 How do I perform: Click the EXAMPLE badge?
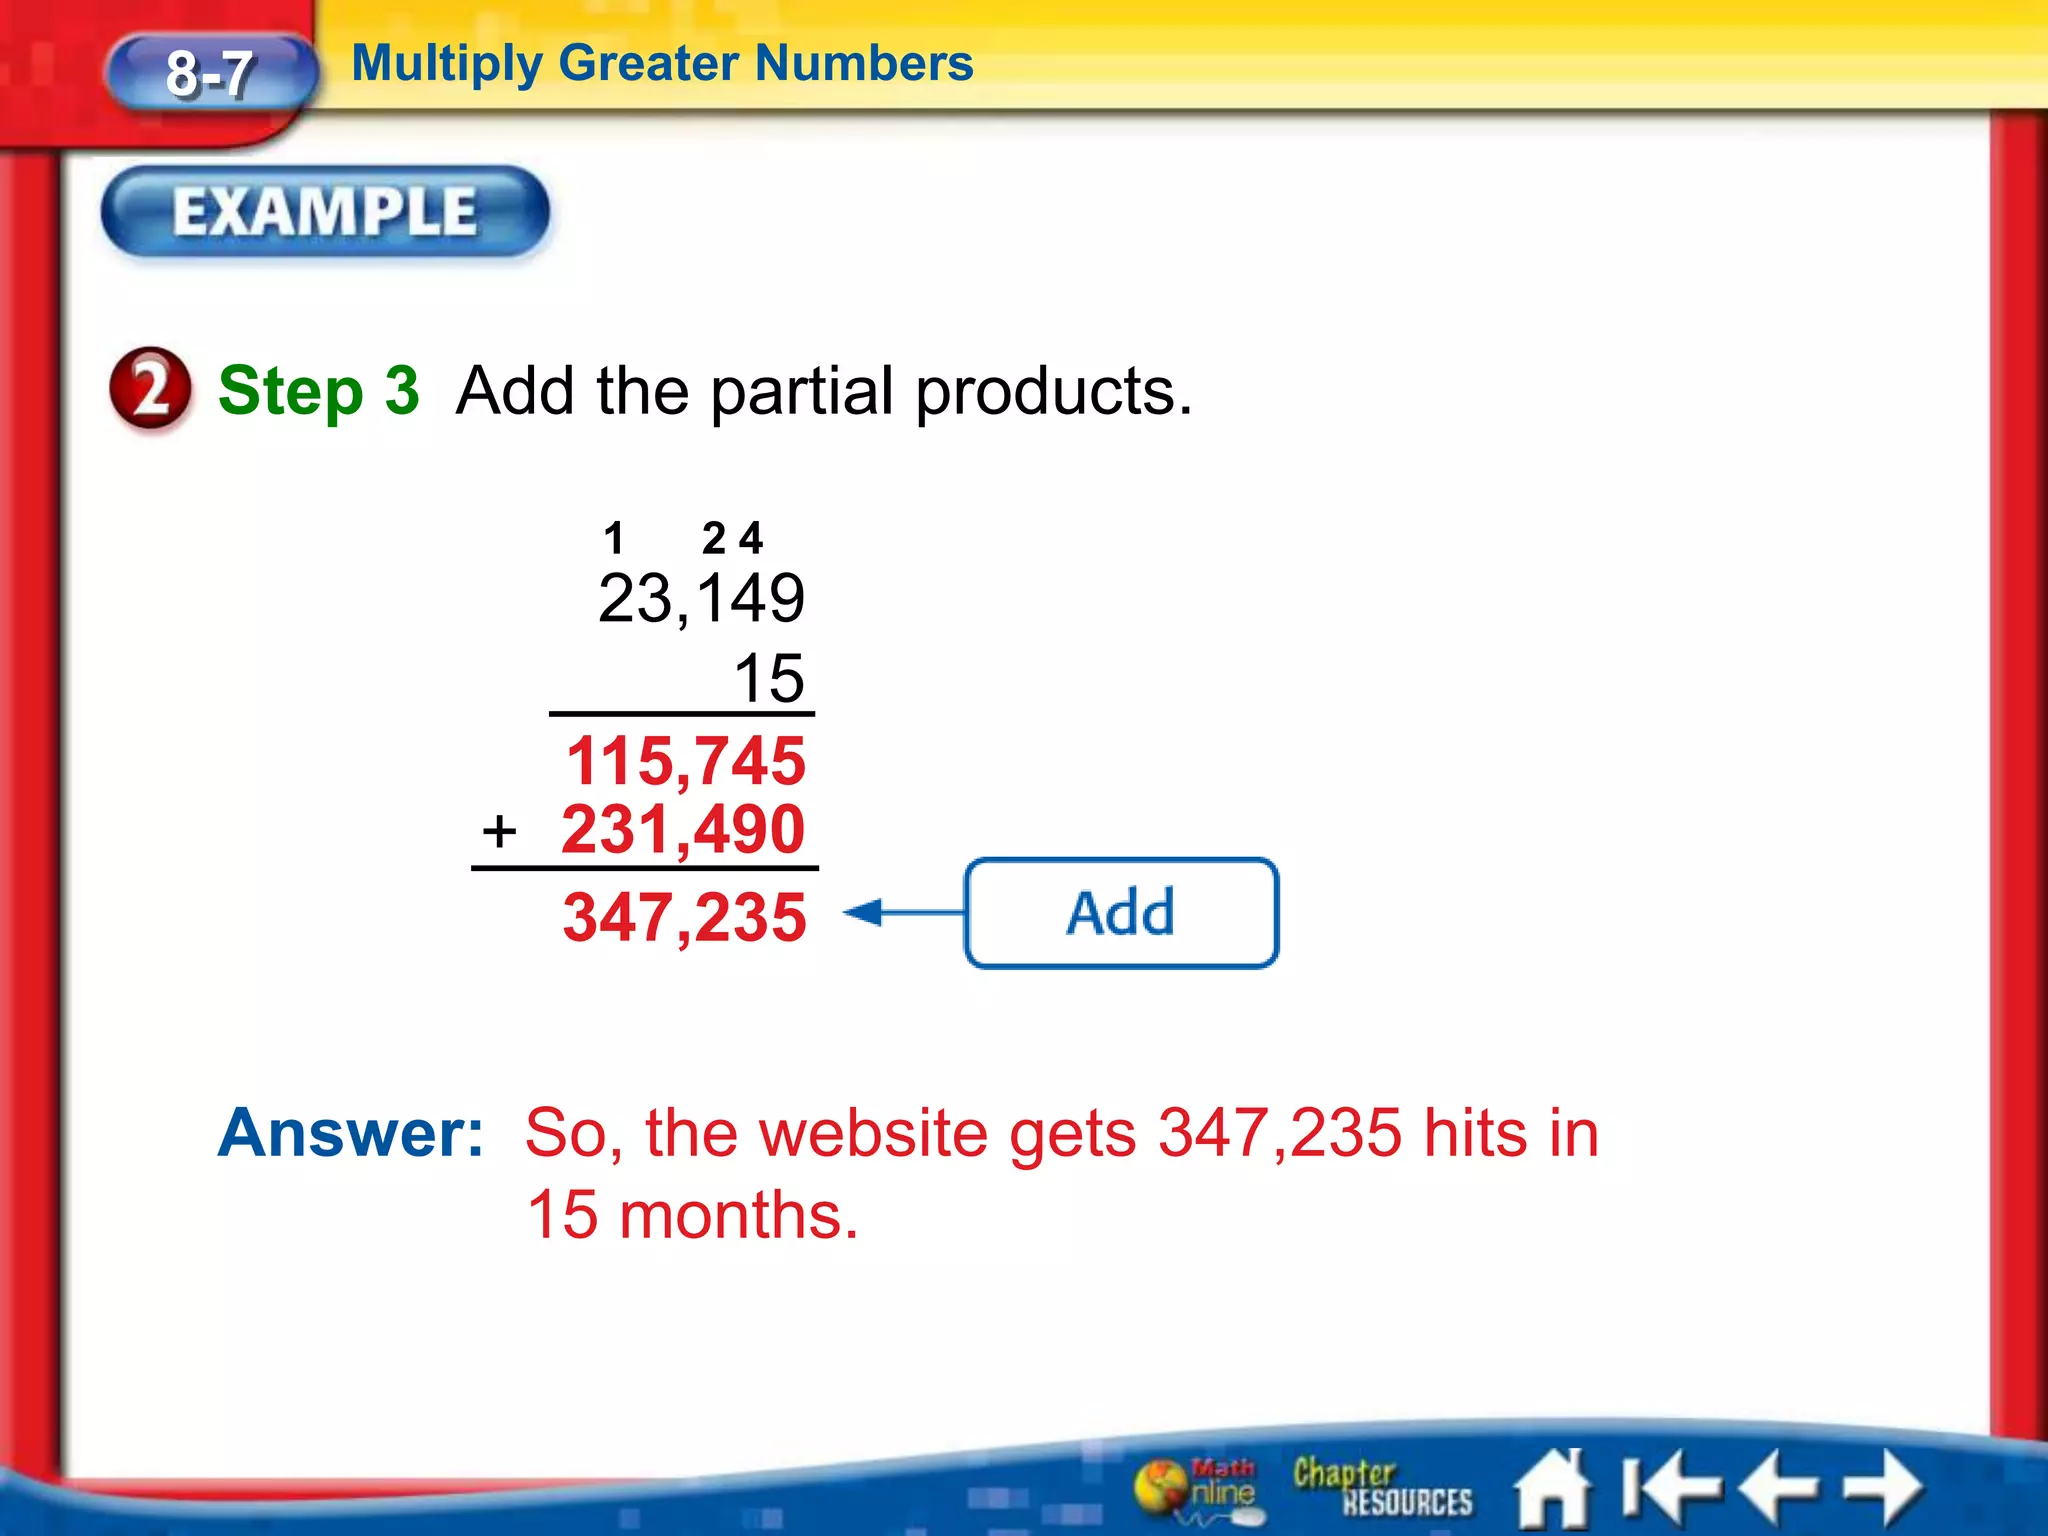click(325, 212)
